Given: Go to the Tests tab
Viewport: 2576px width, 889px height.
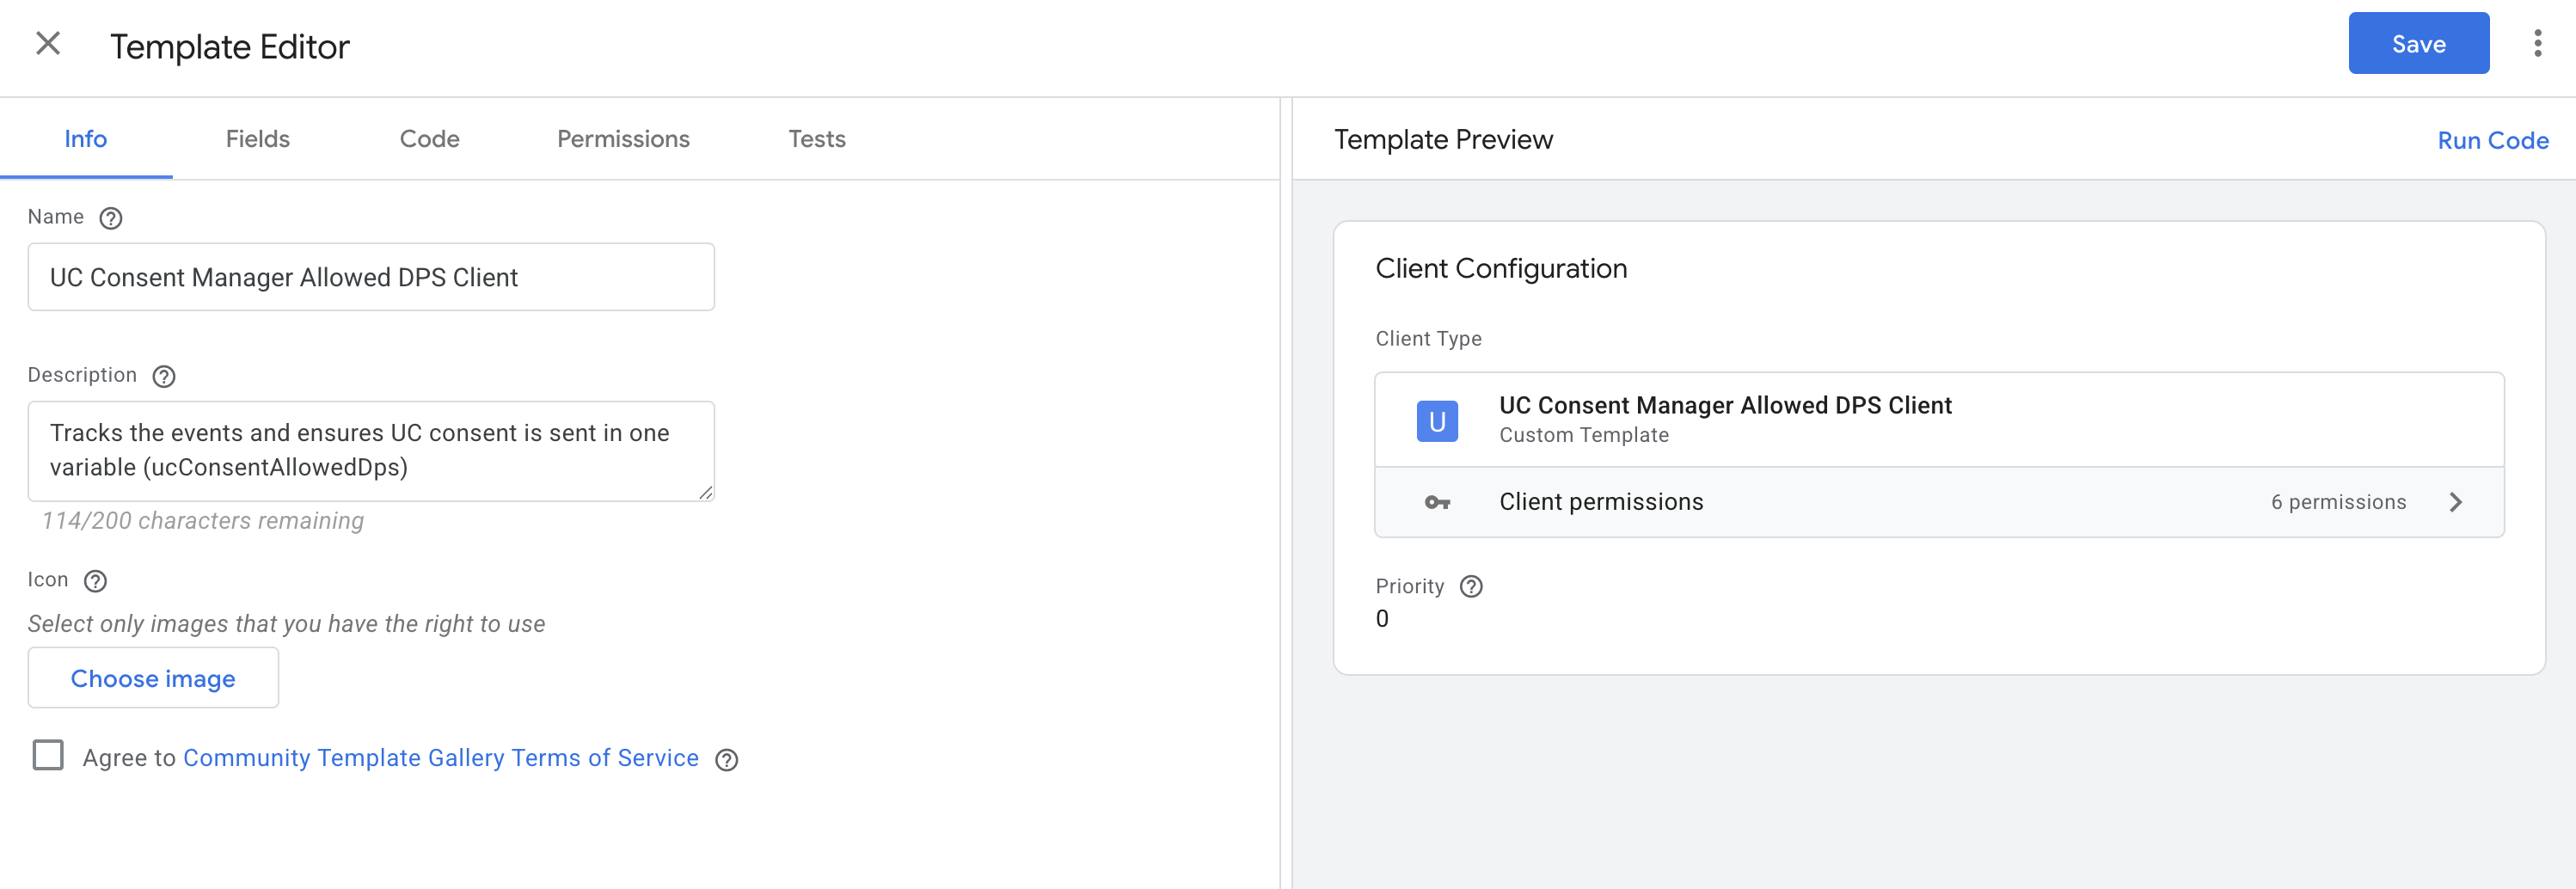Looking at the screenshot, I should [817, 139].
